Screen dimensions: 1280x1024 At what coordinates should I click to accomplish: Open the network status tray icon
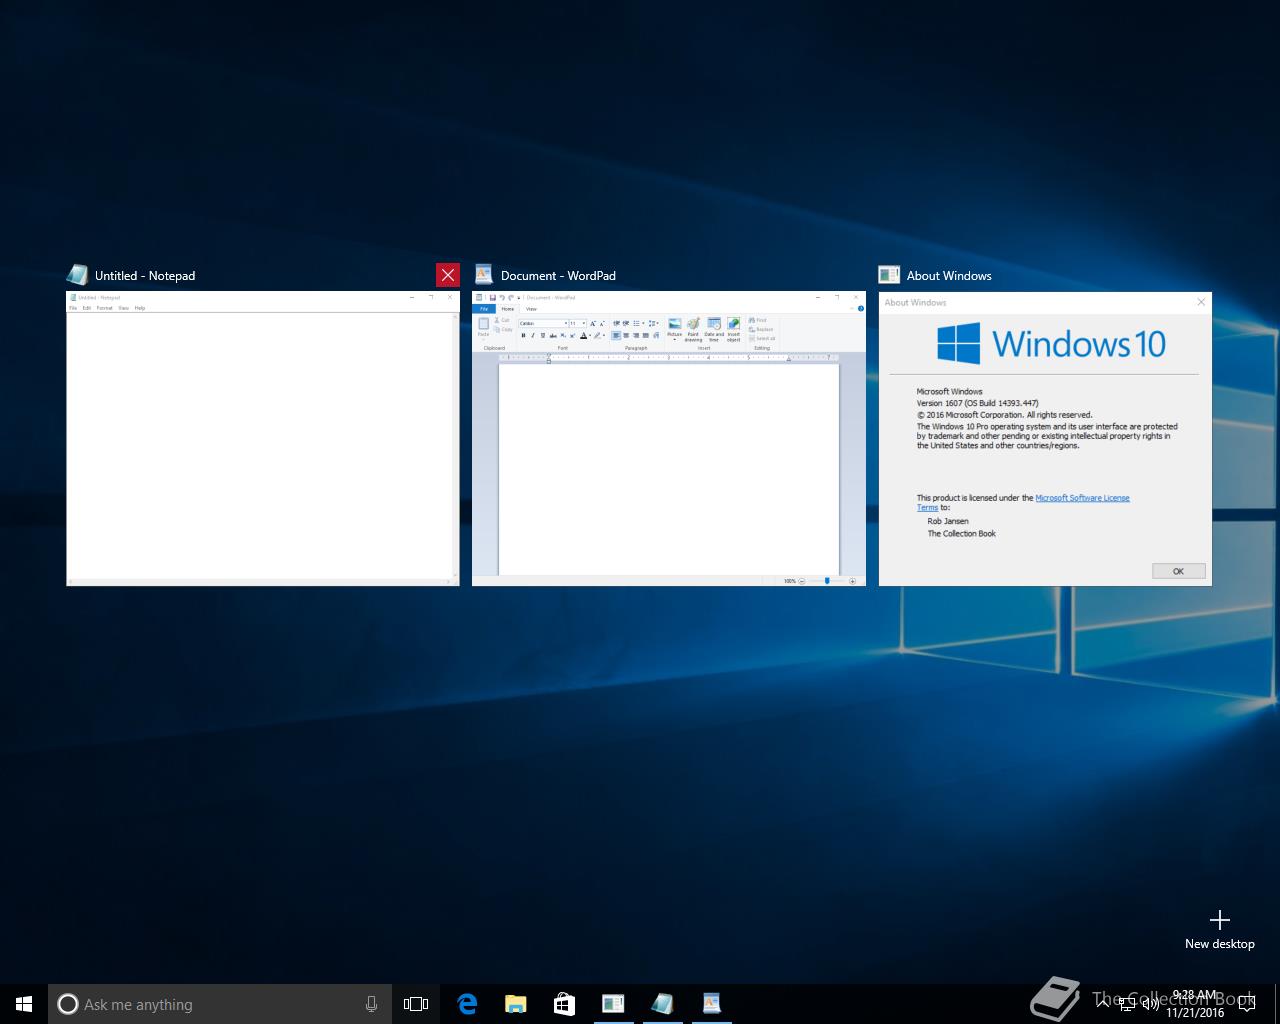(1127, 1004)
